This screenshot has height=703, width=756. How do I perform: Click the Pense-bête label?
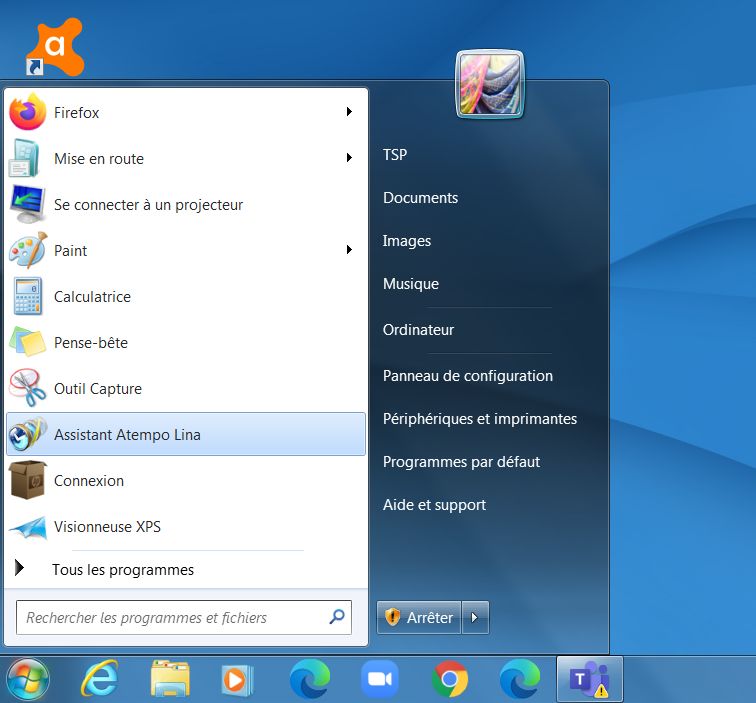coord(91,343)
